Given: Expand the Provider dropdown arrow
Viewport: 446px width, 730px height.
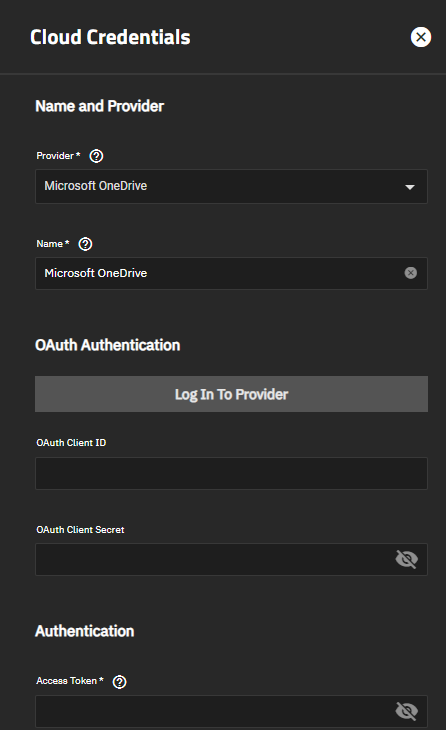Looking at the screenshot, I should click(x=410, y=187).
